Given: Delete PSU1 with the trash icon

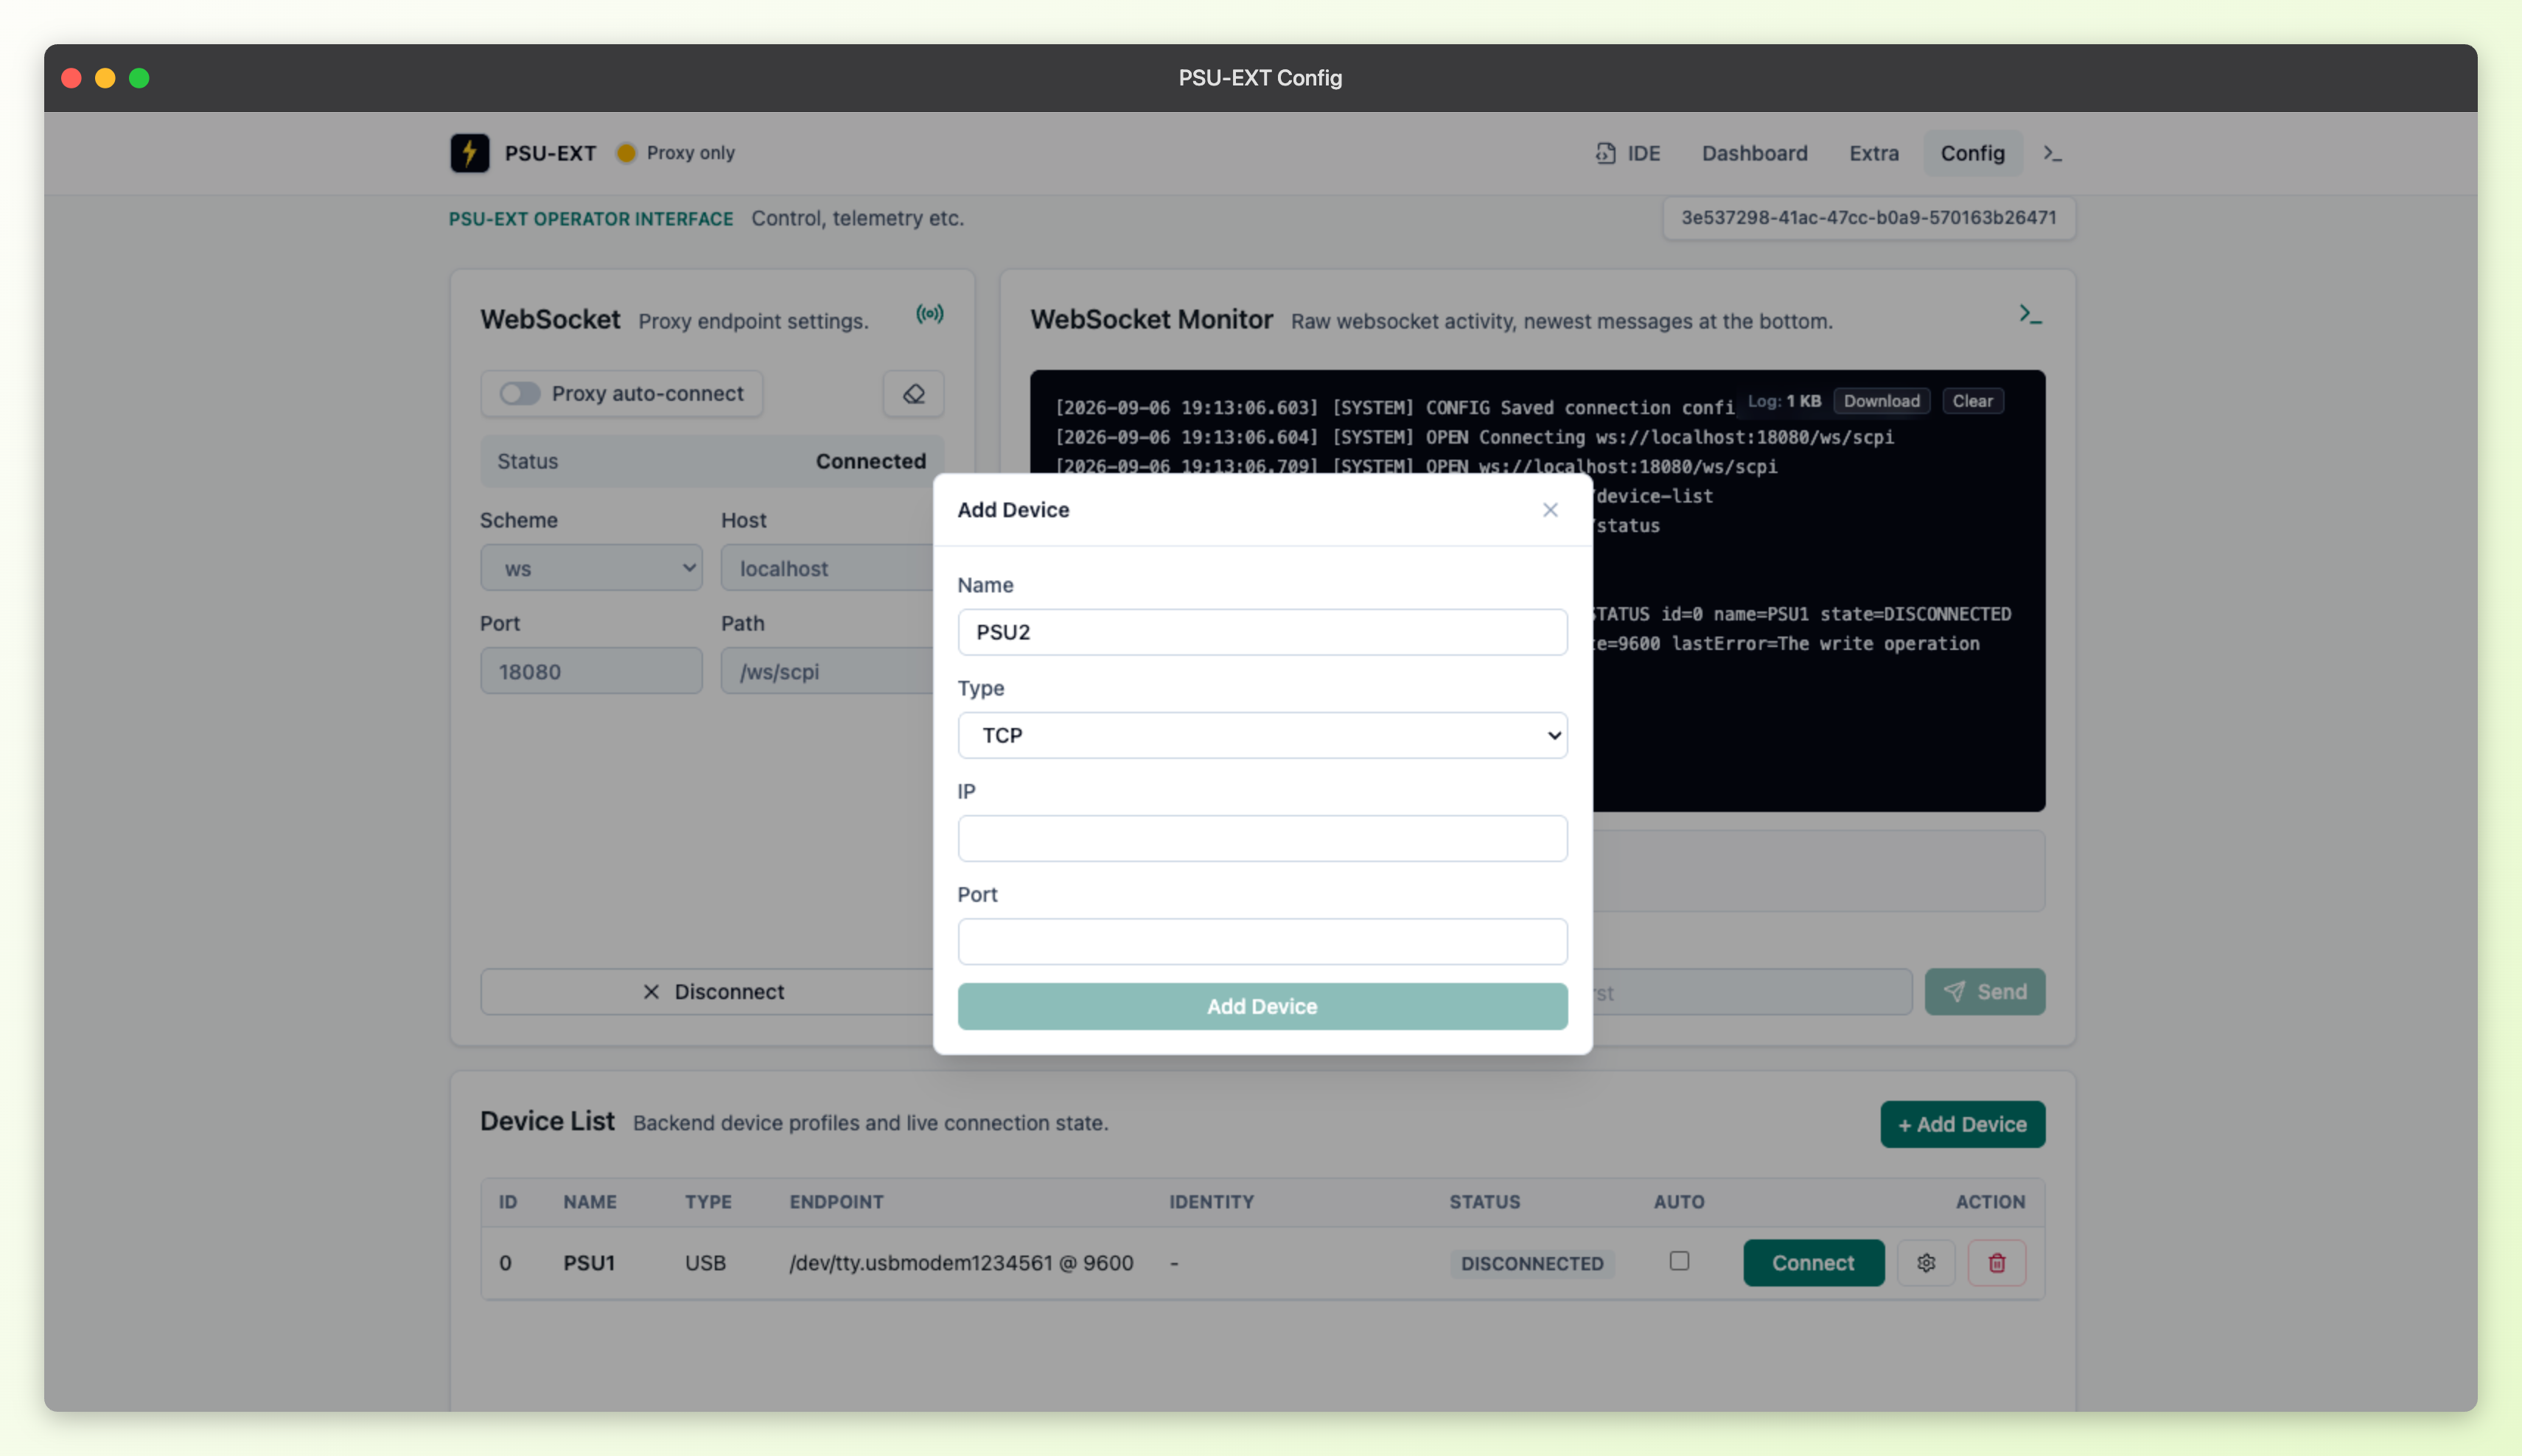Looking at the screenshot, I should pos(1997,1263).
